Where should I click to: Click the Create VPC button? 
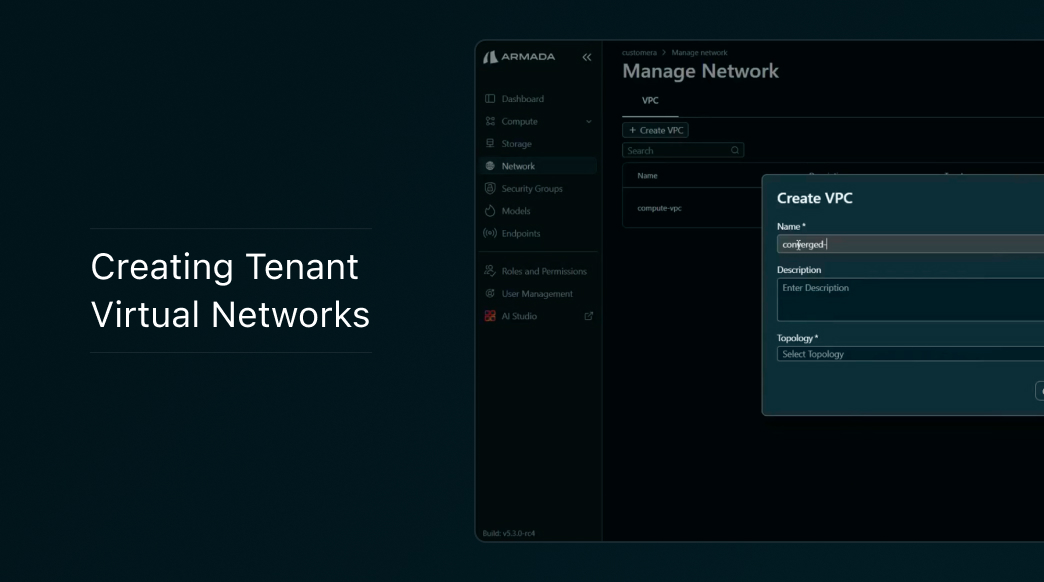coord(655,130)
